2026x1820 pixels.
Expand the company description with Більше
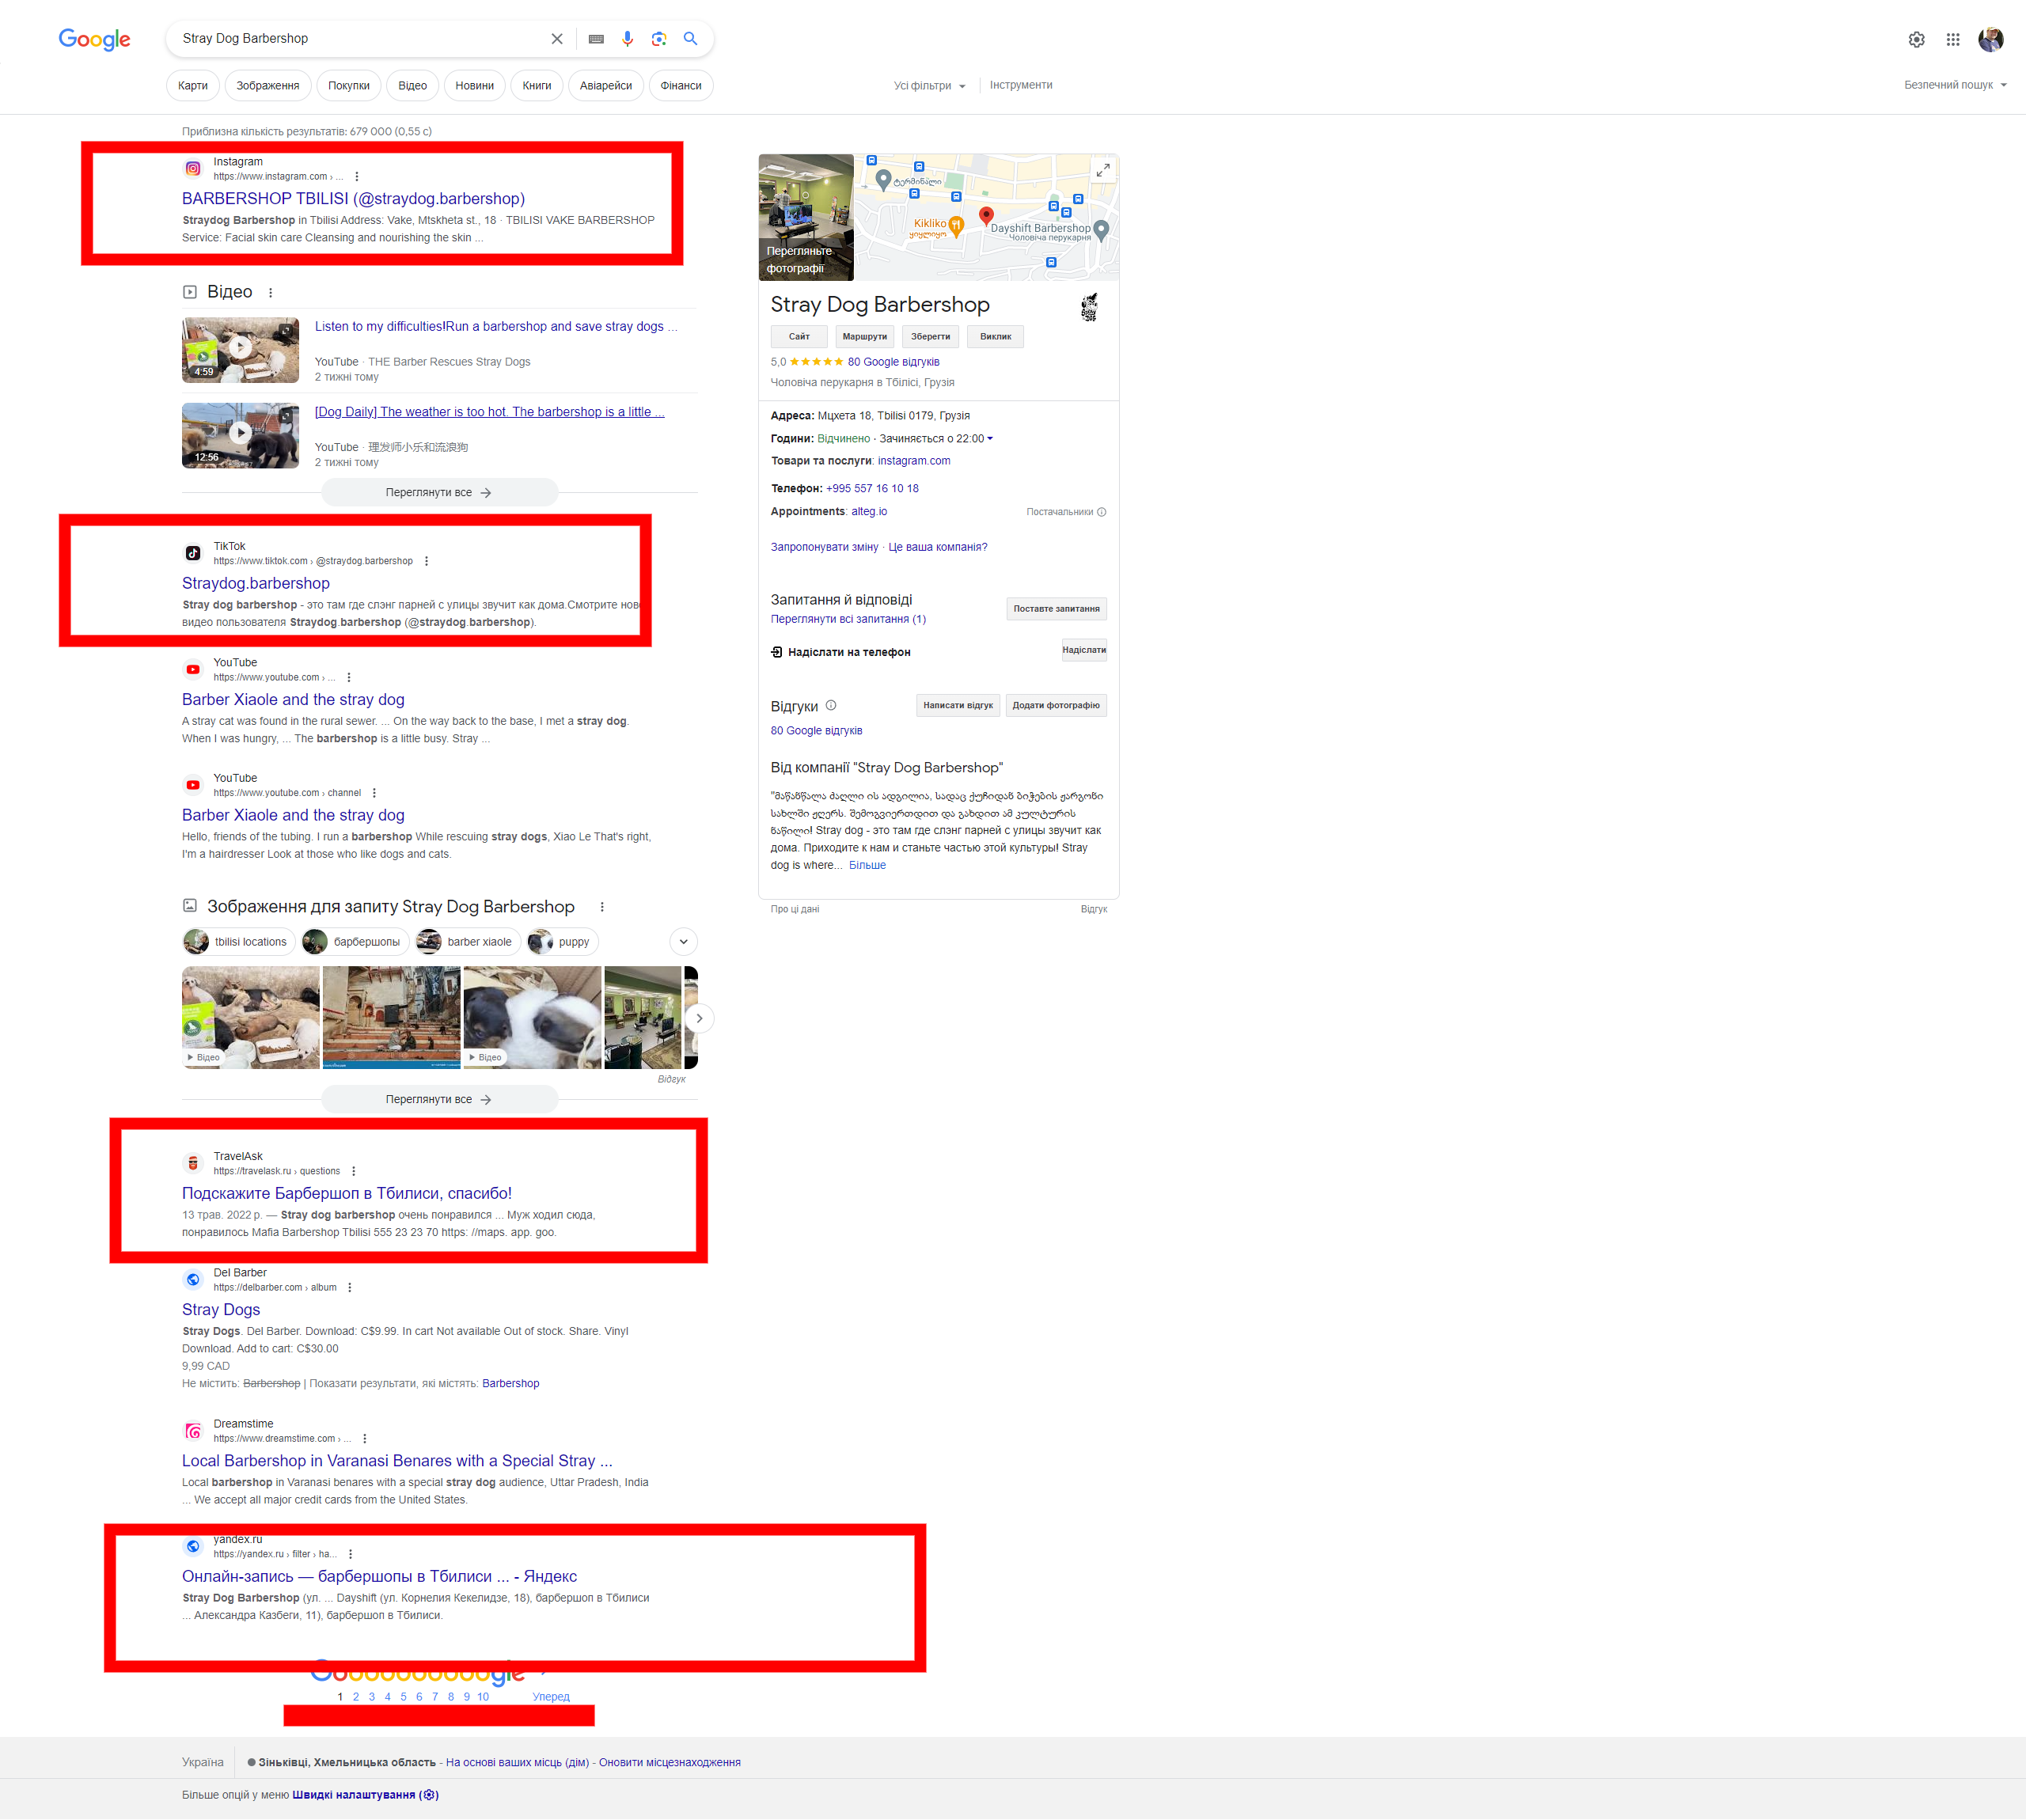pos(867,865)
